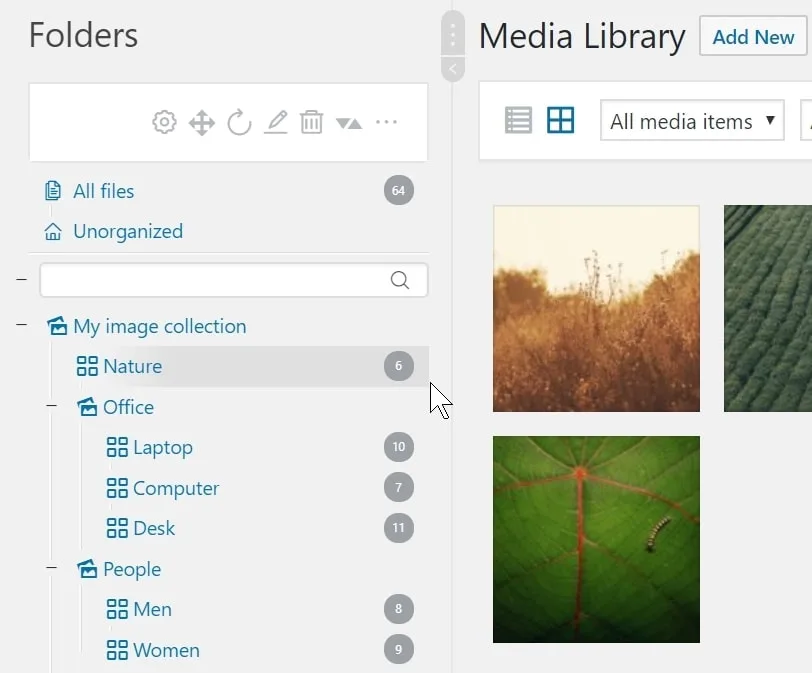Refresh the folder tree

(238, 122)
